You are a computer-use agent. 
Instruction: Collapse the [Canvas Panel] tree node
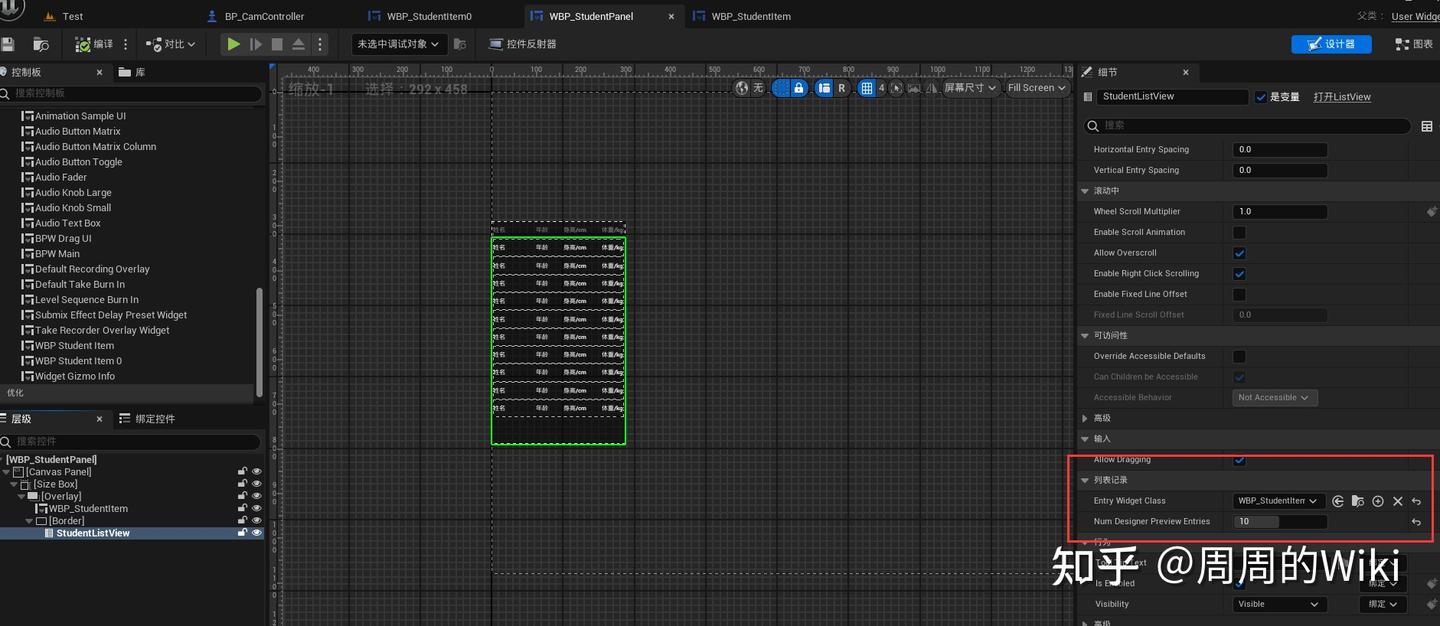(7, 472)
